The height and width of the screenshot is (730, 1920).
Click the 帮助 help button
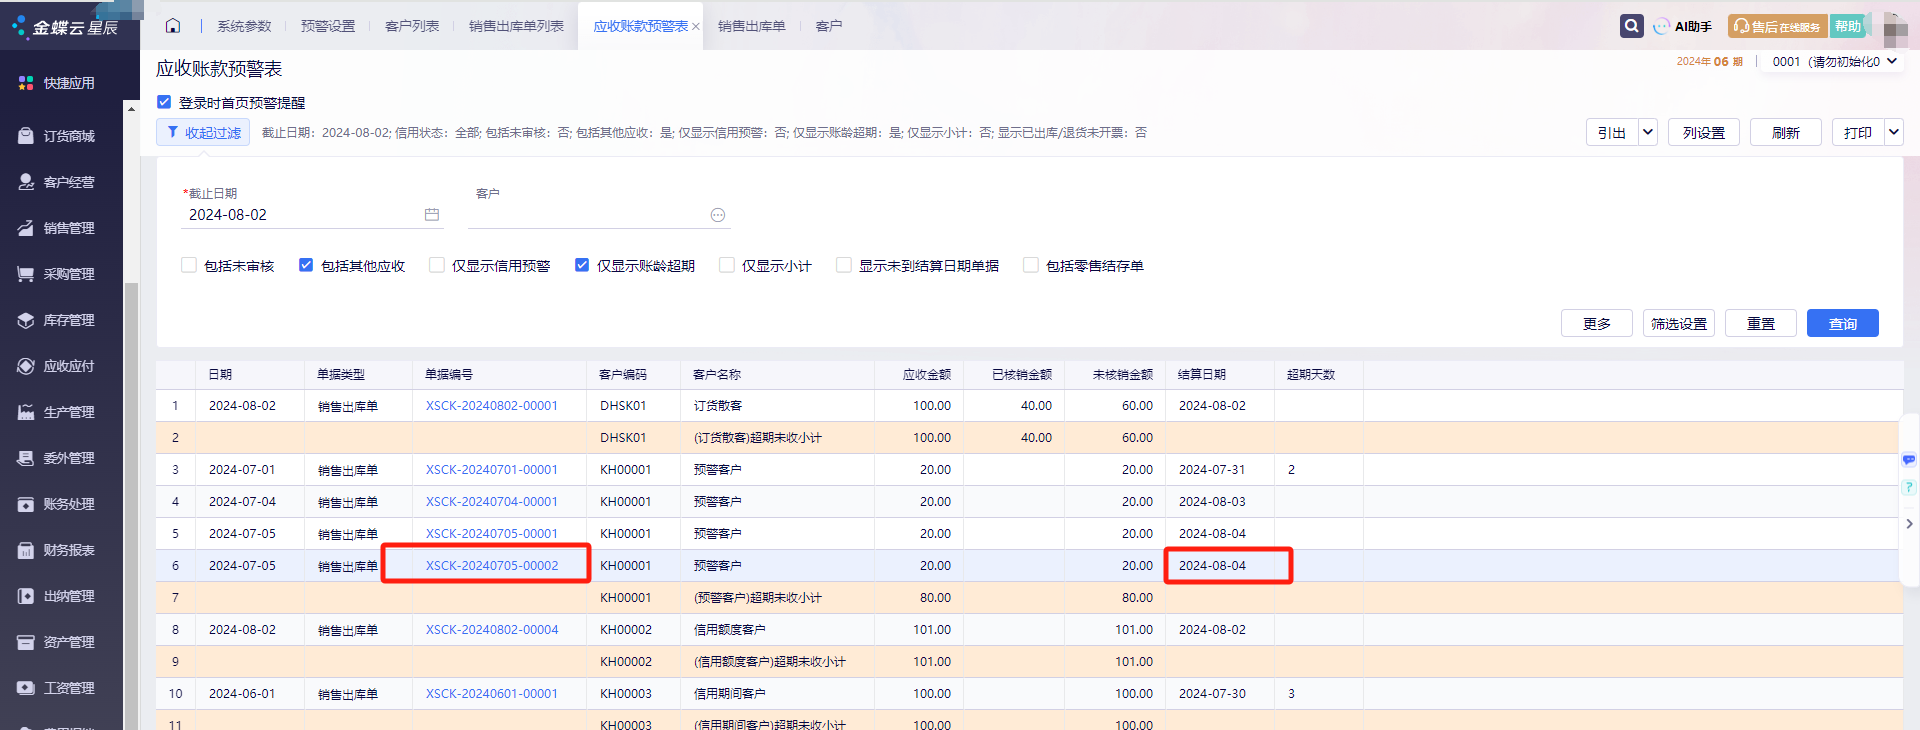[1848, 26]
